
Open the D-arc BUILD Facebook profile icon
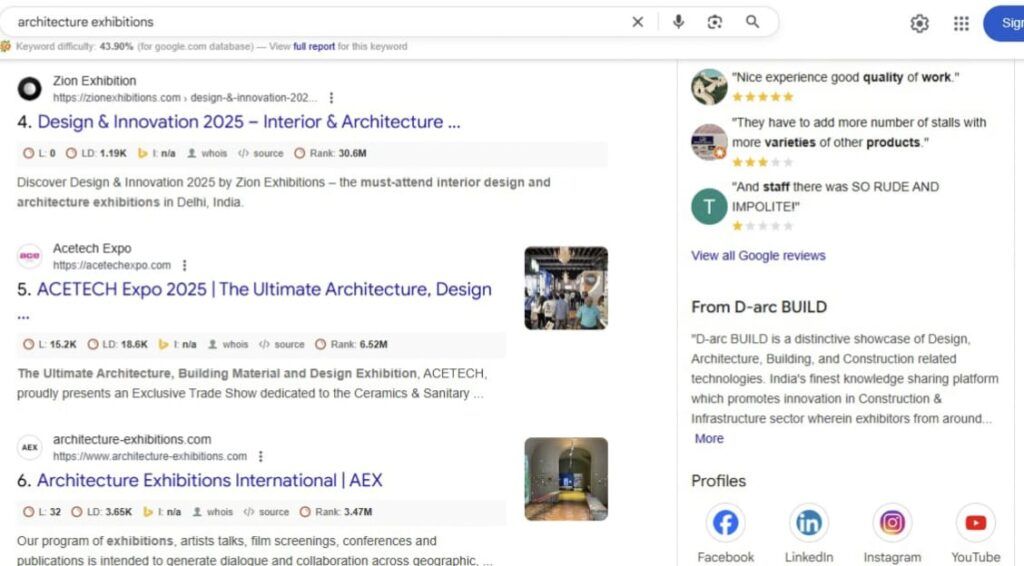[x=726, y=523]
